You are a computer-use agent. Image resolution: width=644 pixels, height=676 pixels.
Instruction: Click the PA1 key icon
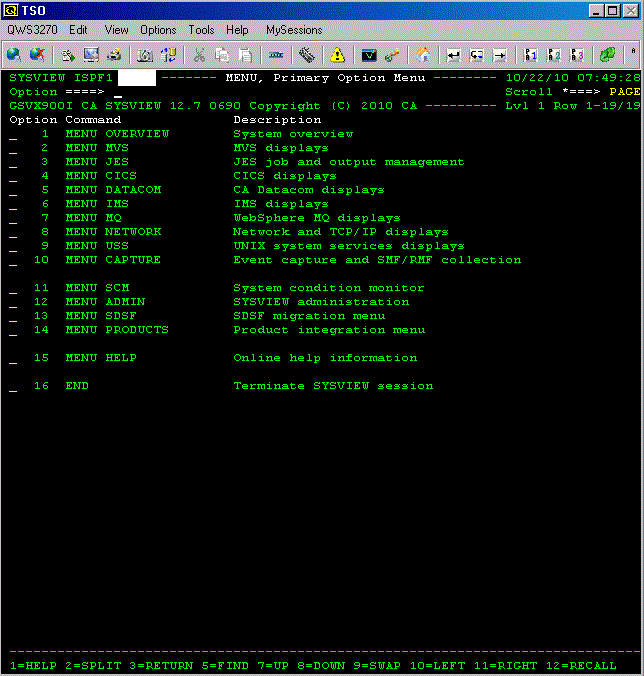[531, 55]
